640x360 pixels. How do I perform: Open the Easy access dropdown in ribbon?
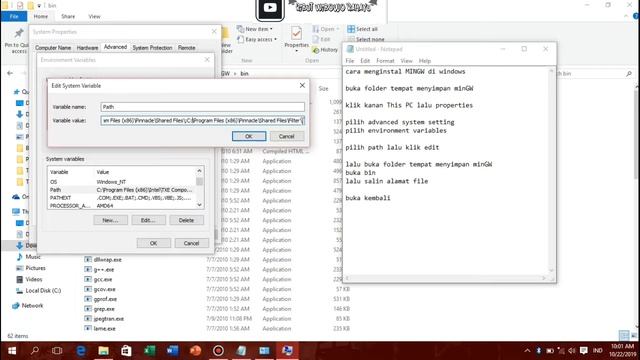tap(257, 40)
